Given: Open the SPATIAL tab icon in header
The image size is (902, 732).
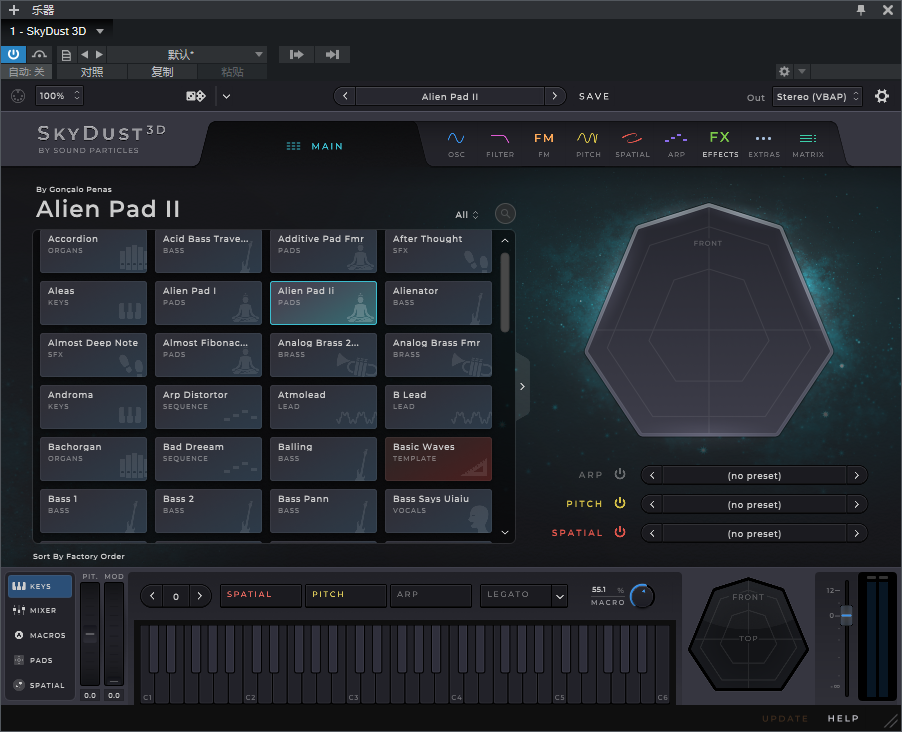Looking at the screenshot, I should [632, 144].
